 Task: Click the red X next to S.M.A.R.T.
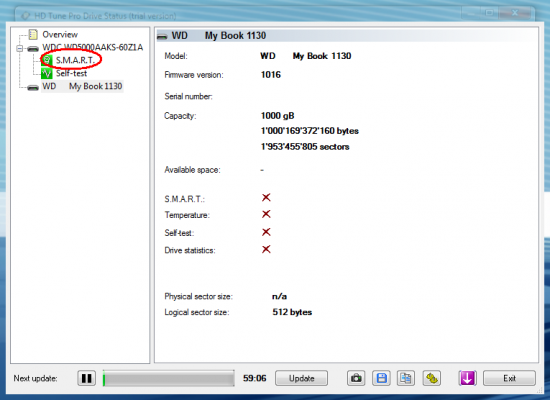(x=266, y=198)
